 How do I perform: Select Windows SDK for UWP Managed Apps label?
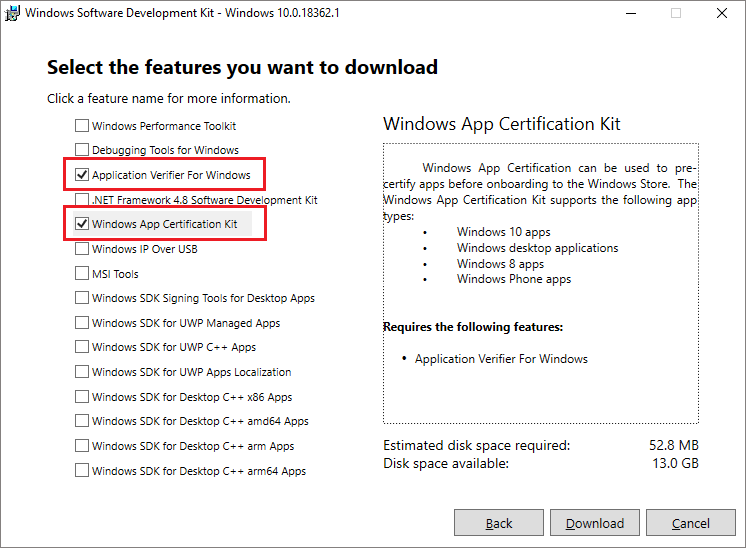pyautogui.click(x=186, y=323)
